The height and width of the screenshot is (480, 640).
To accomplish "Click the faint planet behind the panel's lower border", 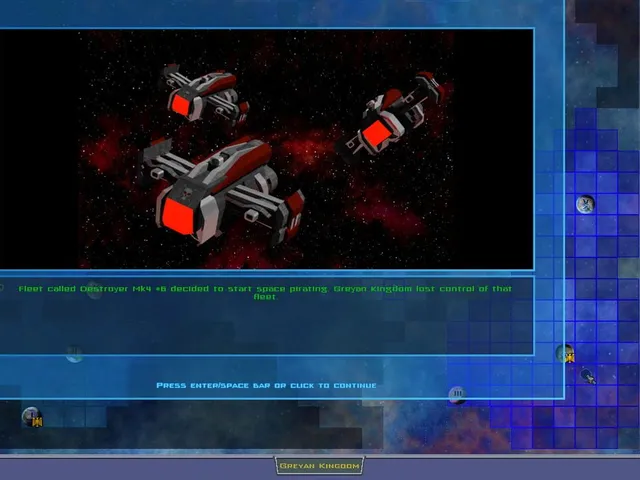I will click(74, 354).
